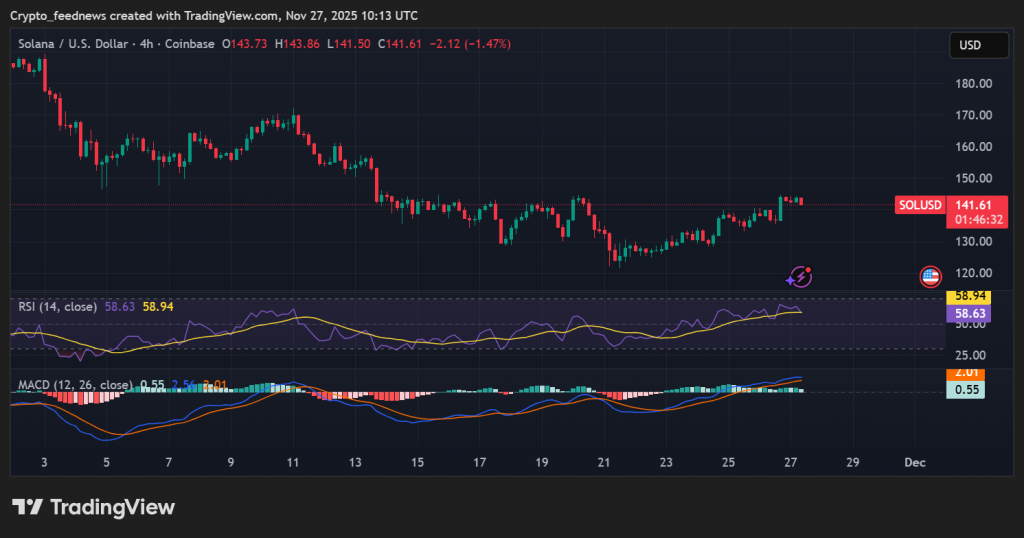Click date 3 on the time axis
Screen dimensions: 1024x538
(x=44, y=462)
